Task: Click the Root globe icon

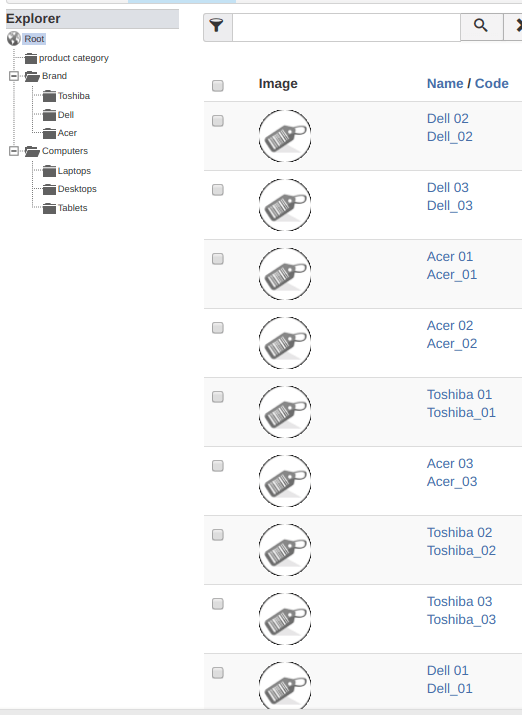Action: point(14,39)
